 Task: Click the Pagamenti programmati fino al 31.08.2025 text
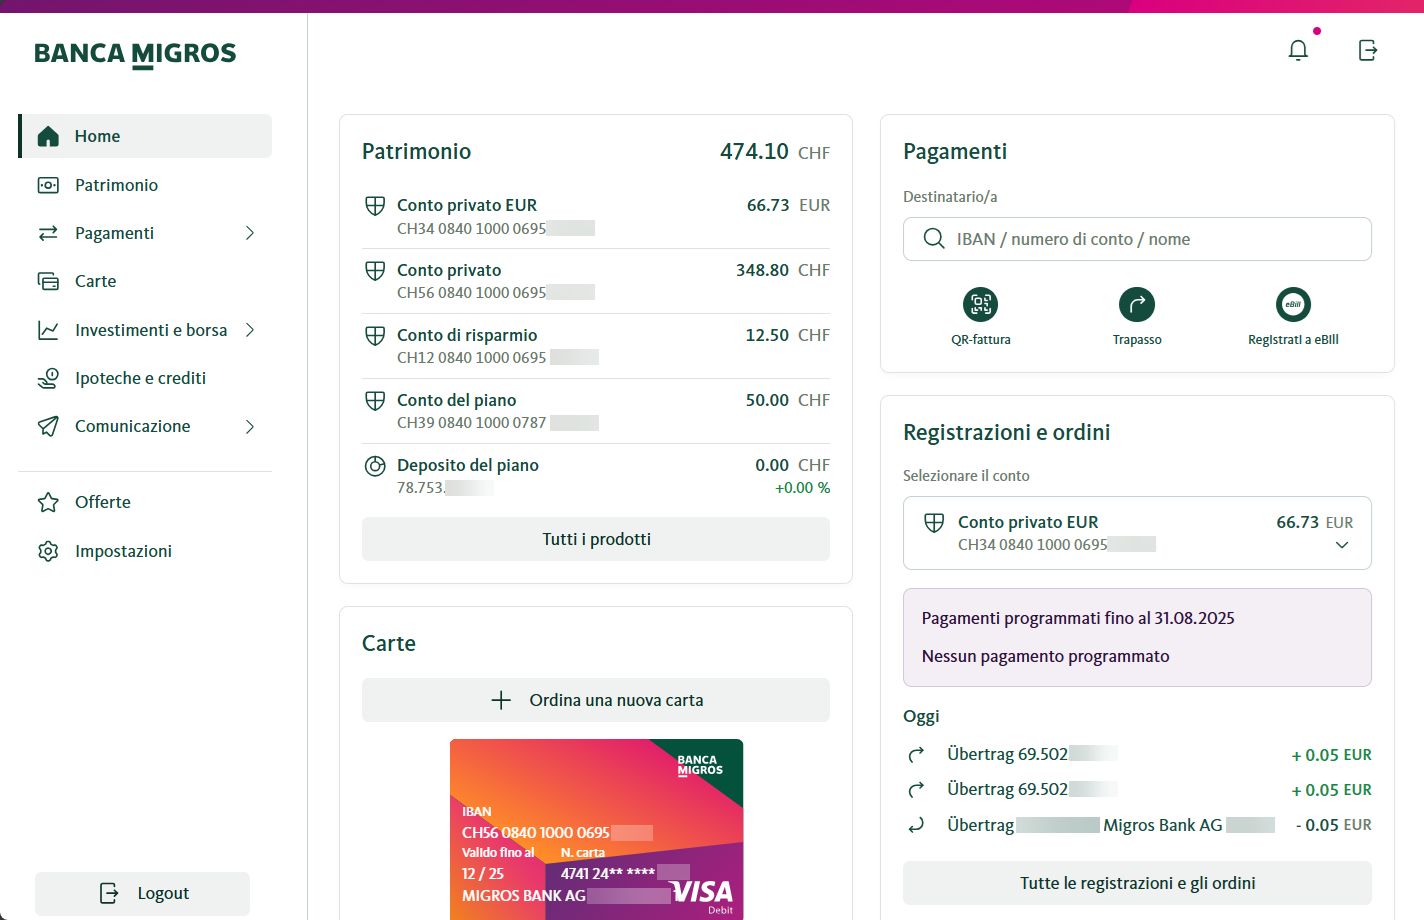pyautogui.click(x=1078, y=618)
